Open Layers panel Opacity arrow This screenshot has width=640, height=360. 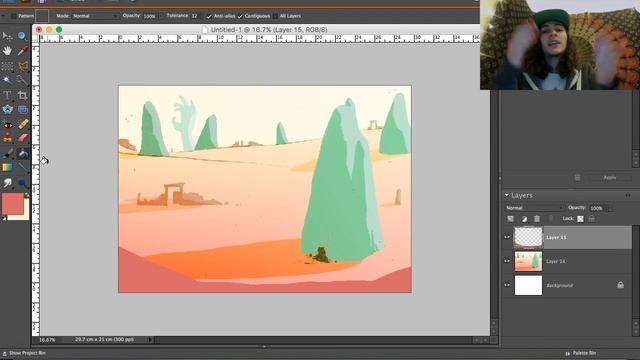610,208
